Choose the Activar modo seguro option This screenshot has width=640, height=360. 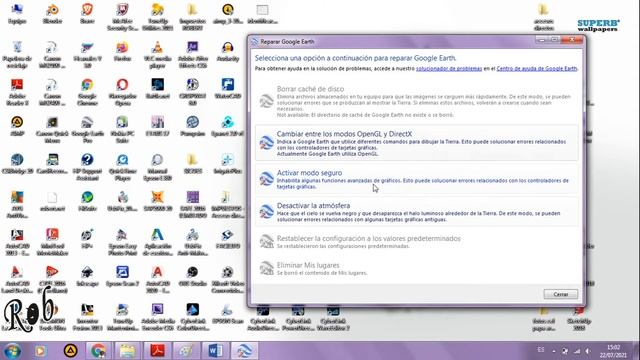417,179
